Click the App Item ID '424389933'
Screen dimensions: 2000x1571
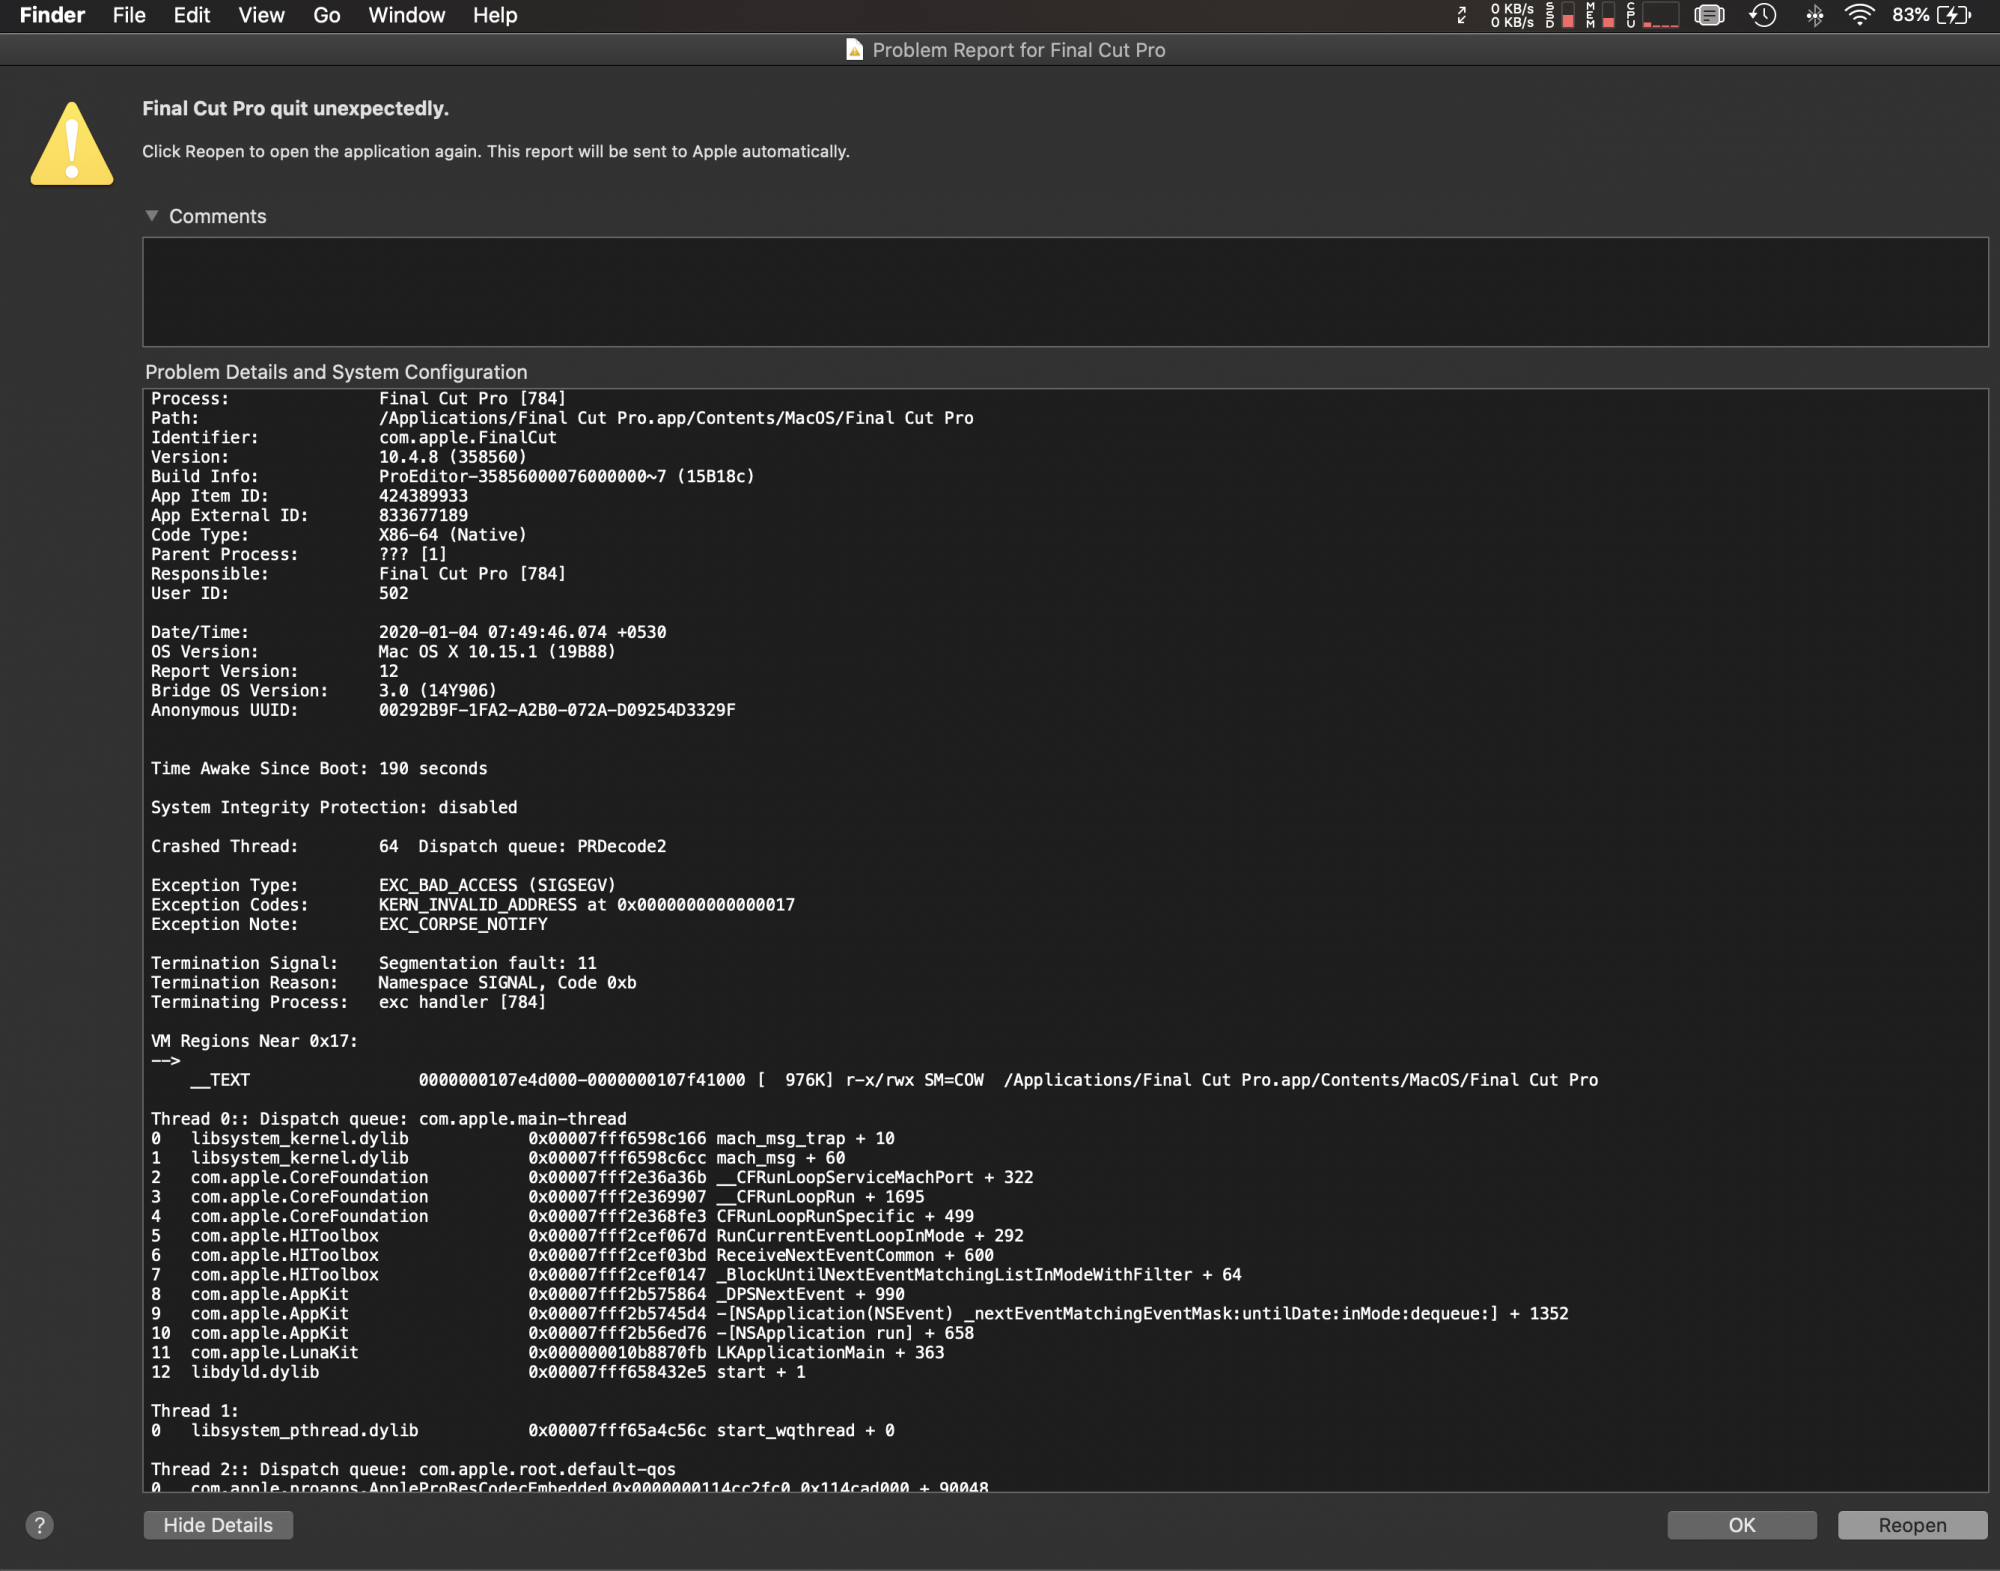pyautogui.click(x=423, y=496)
